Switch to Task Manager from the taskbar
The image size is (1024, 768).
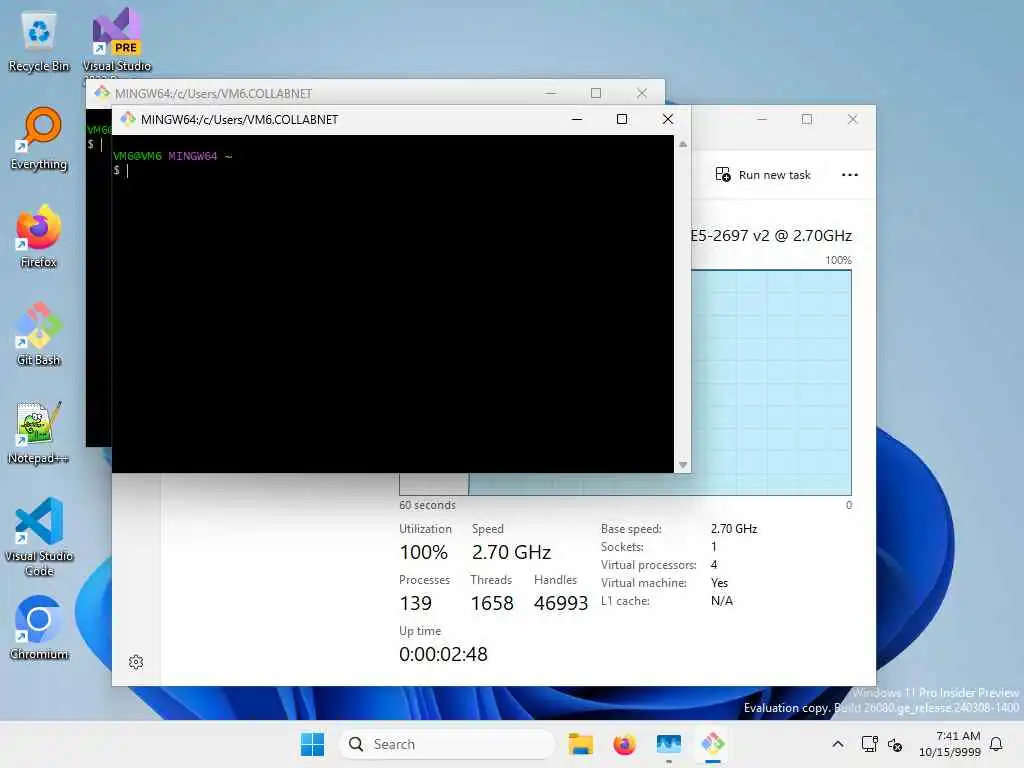(669, 744)
